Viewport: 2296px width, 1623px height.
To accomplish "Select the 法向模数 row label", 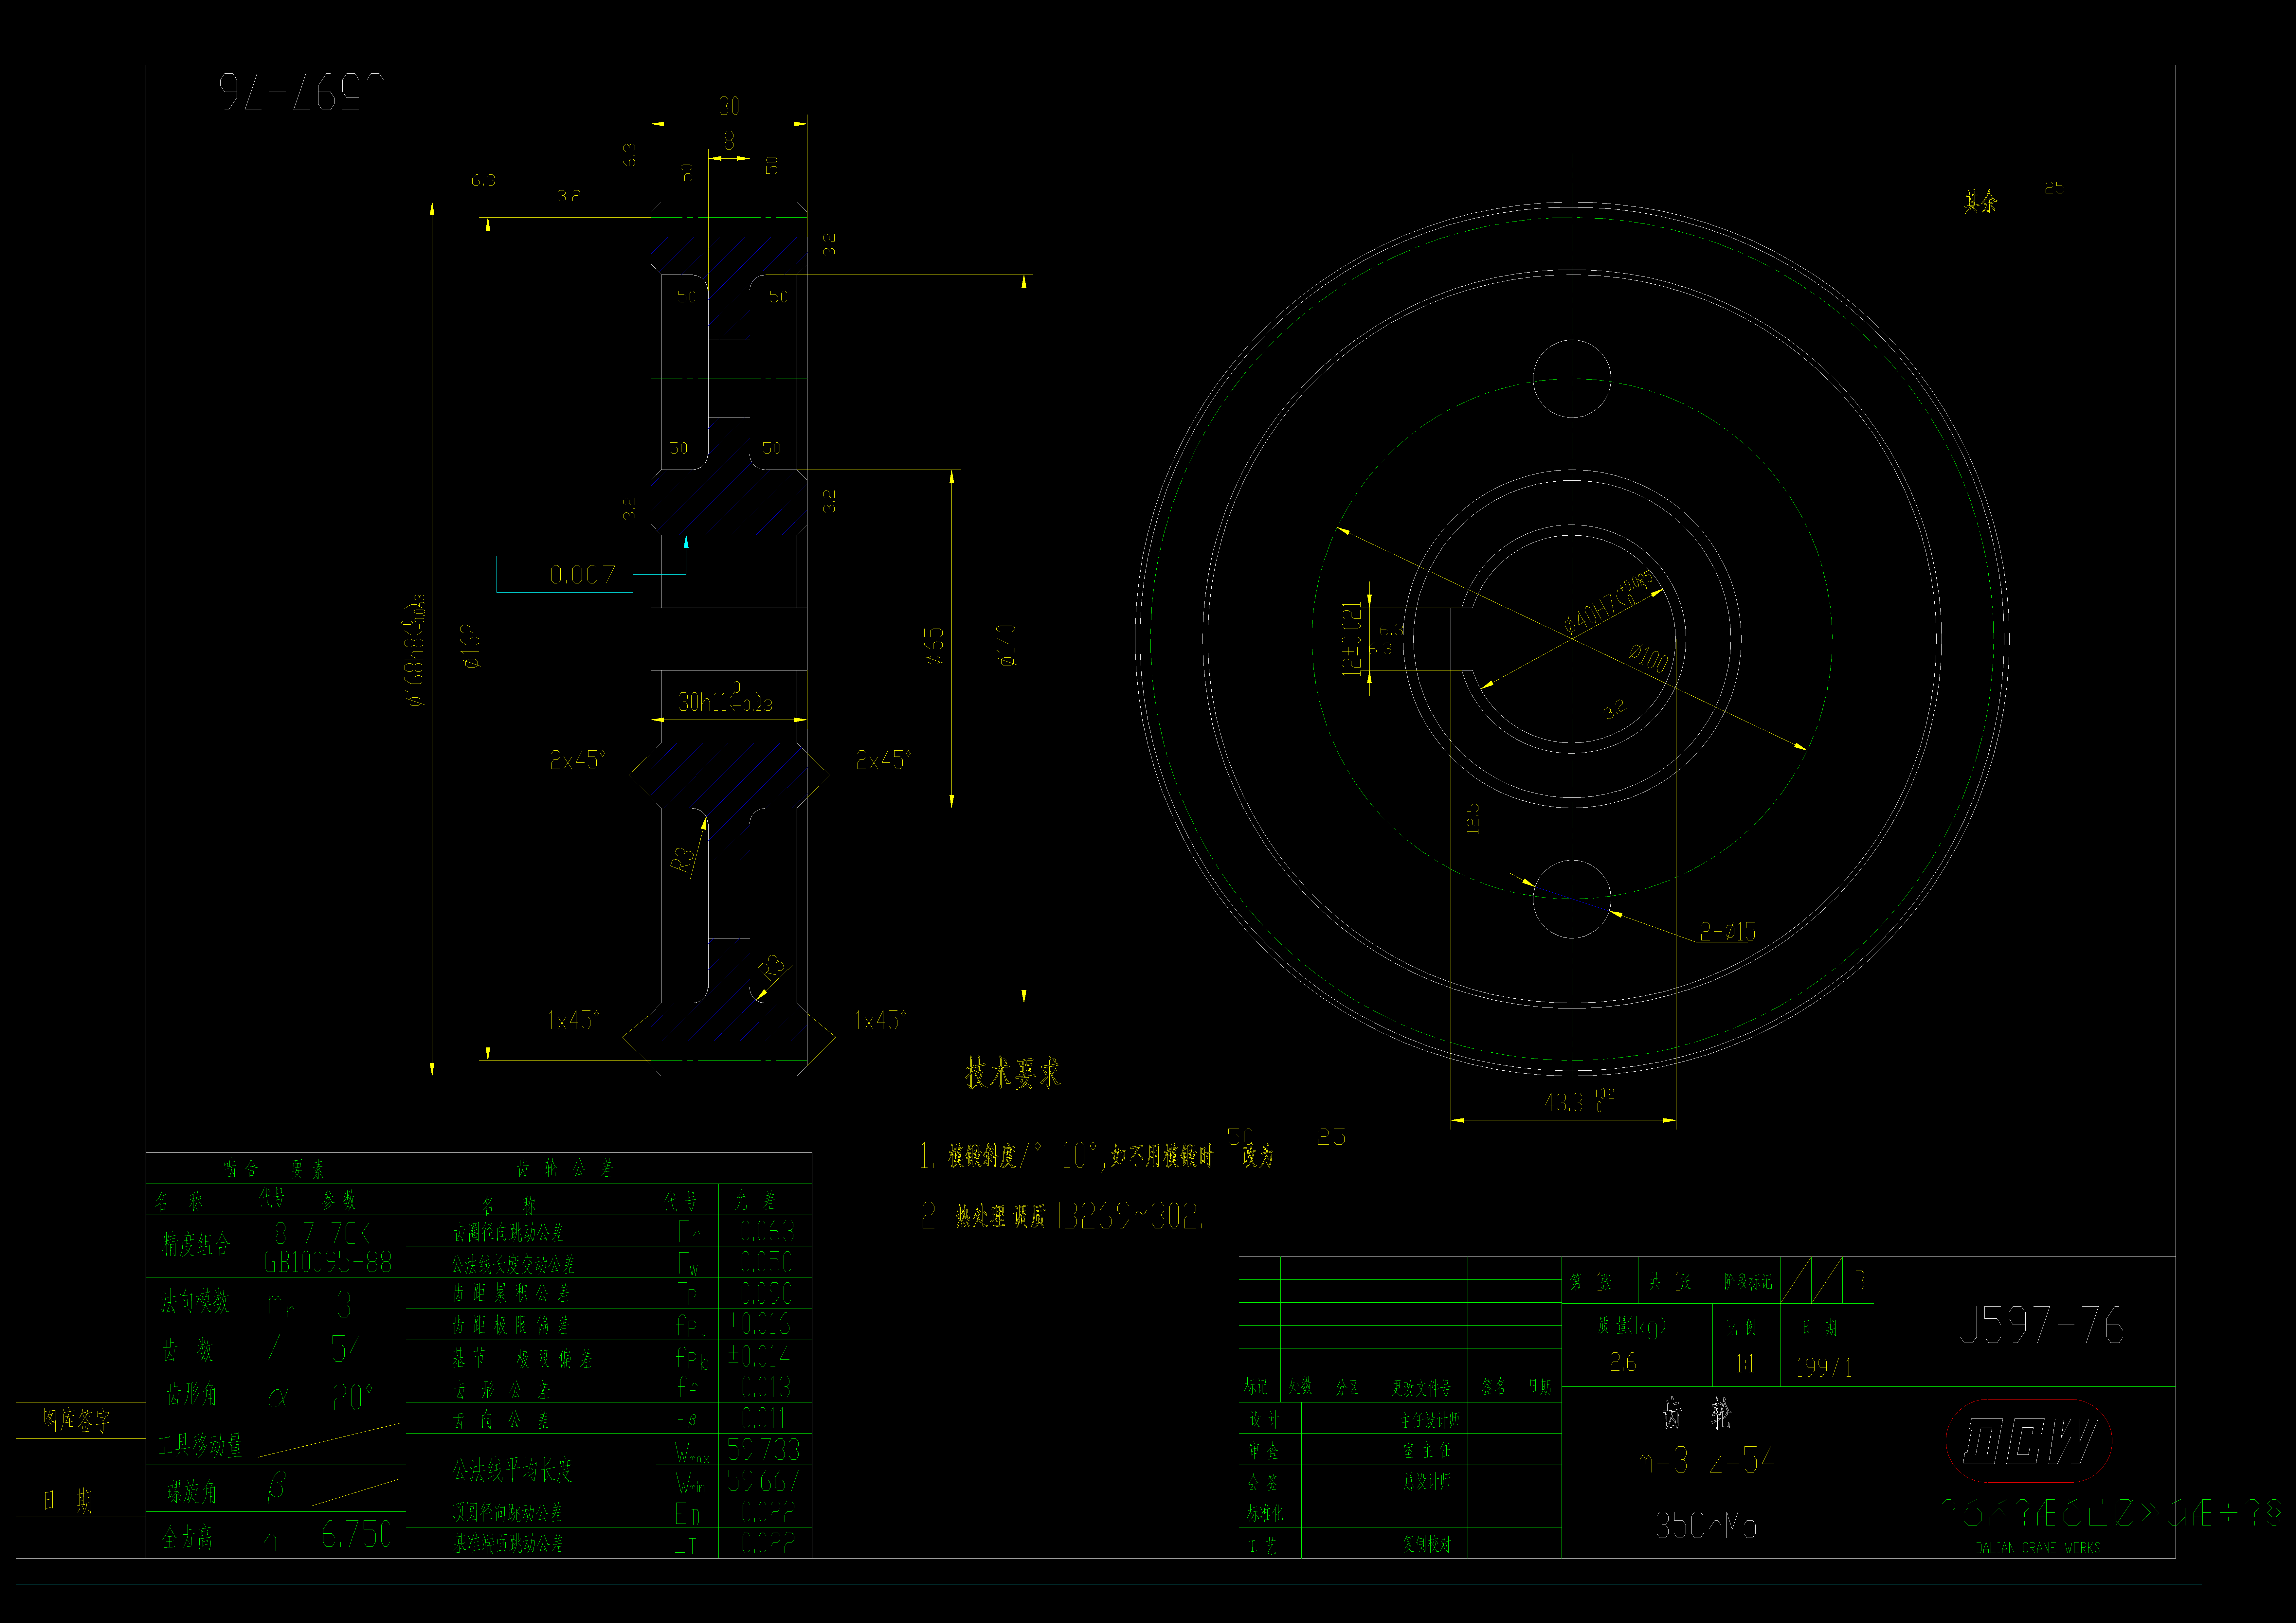I will (195, 1301).
